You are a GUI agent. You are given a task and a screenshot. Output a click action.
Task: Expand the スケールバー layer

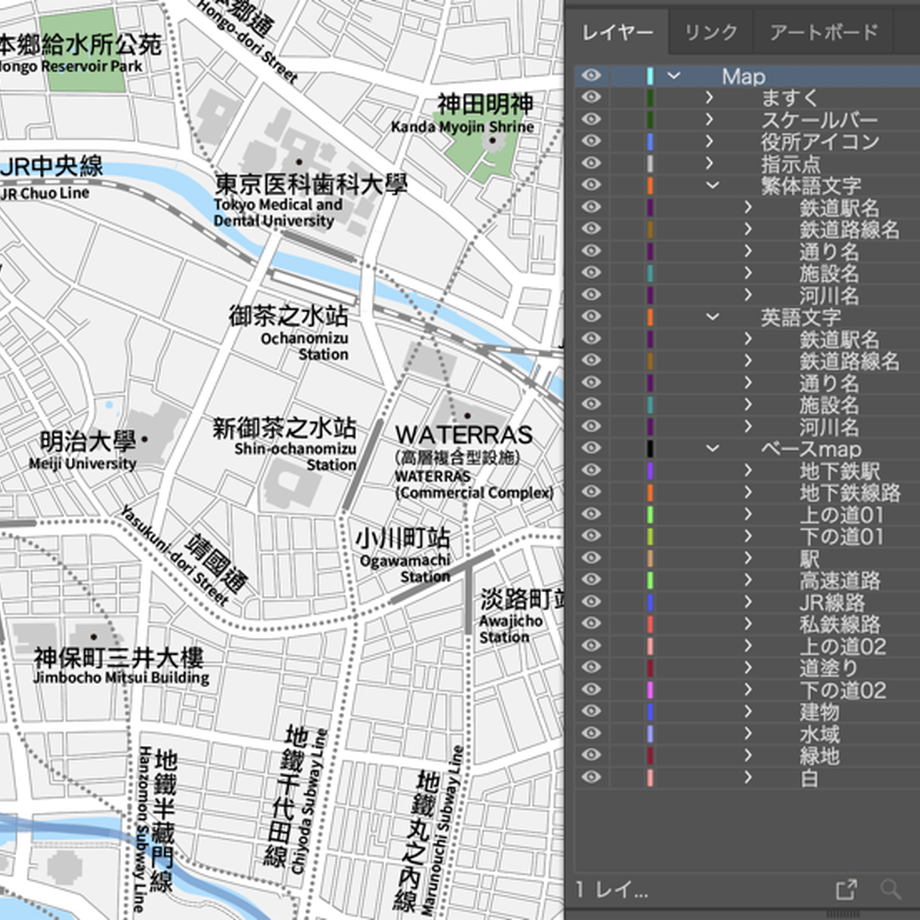(x=709, y=120)
